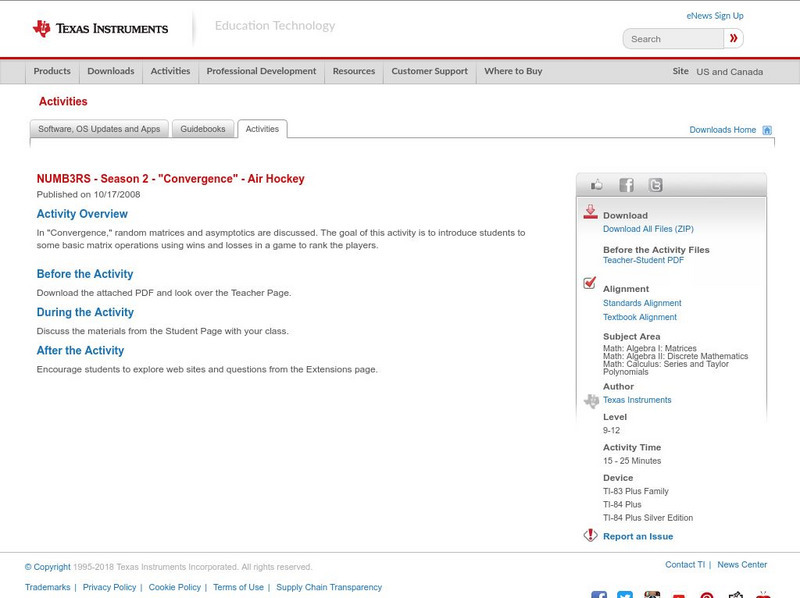
Task: Open the Resources menu
Action: tap(354, 71)
